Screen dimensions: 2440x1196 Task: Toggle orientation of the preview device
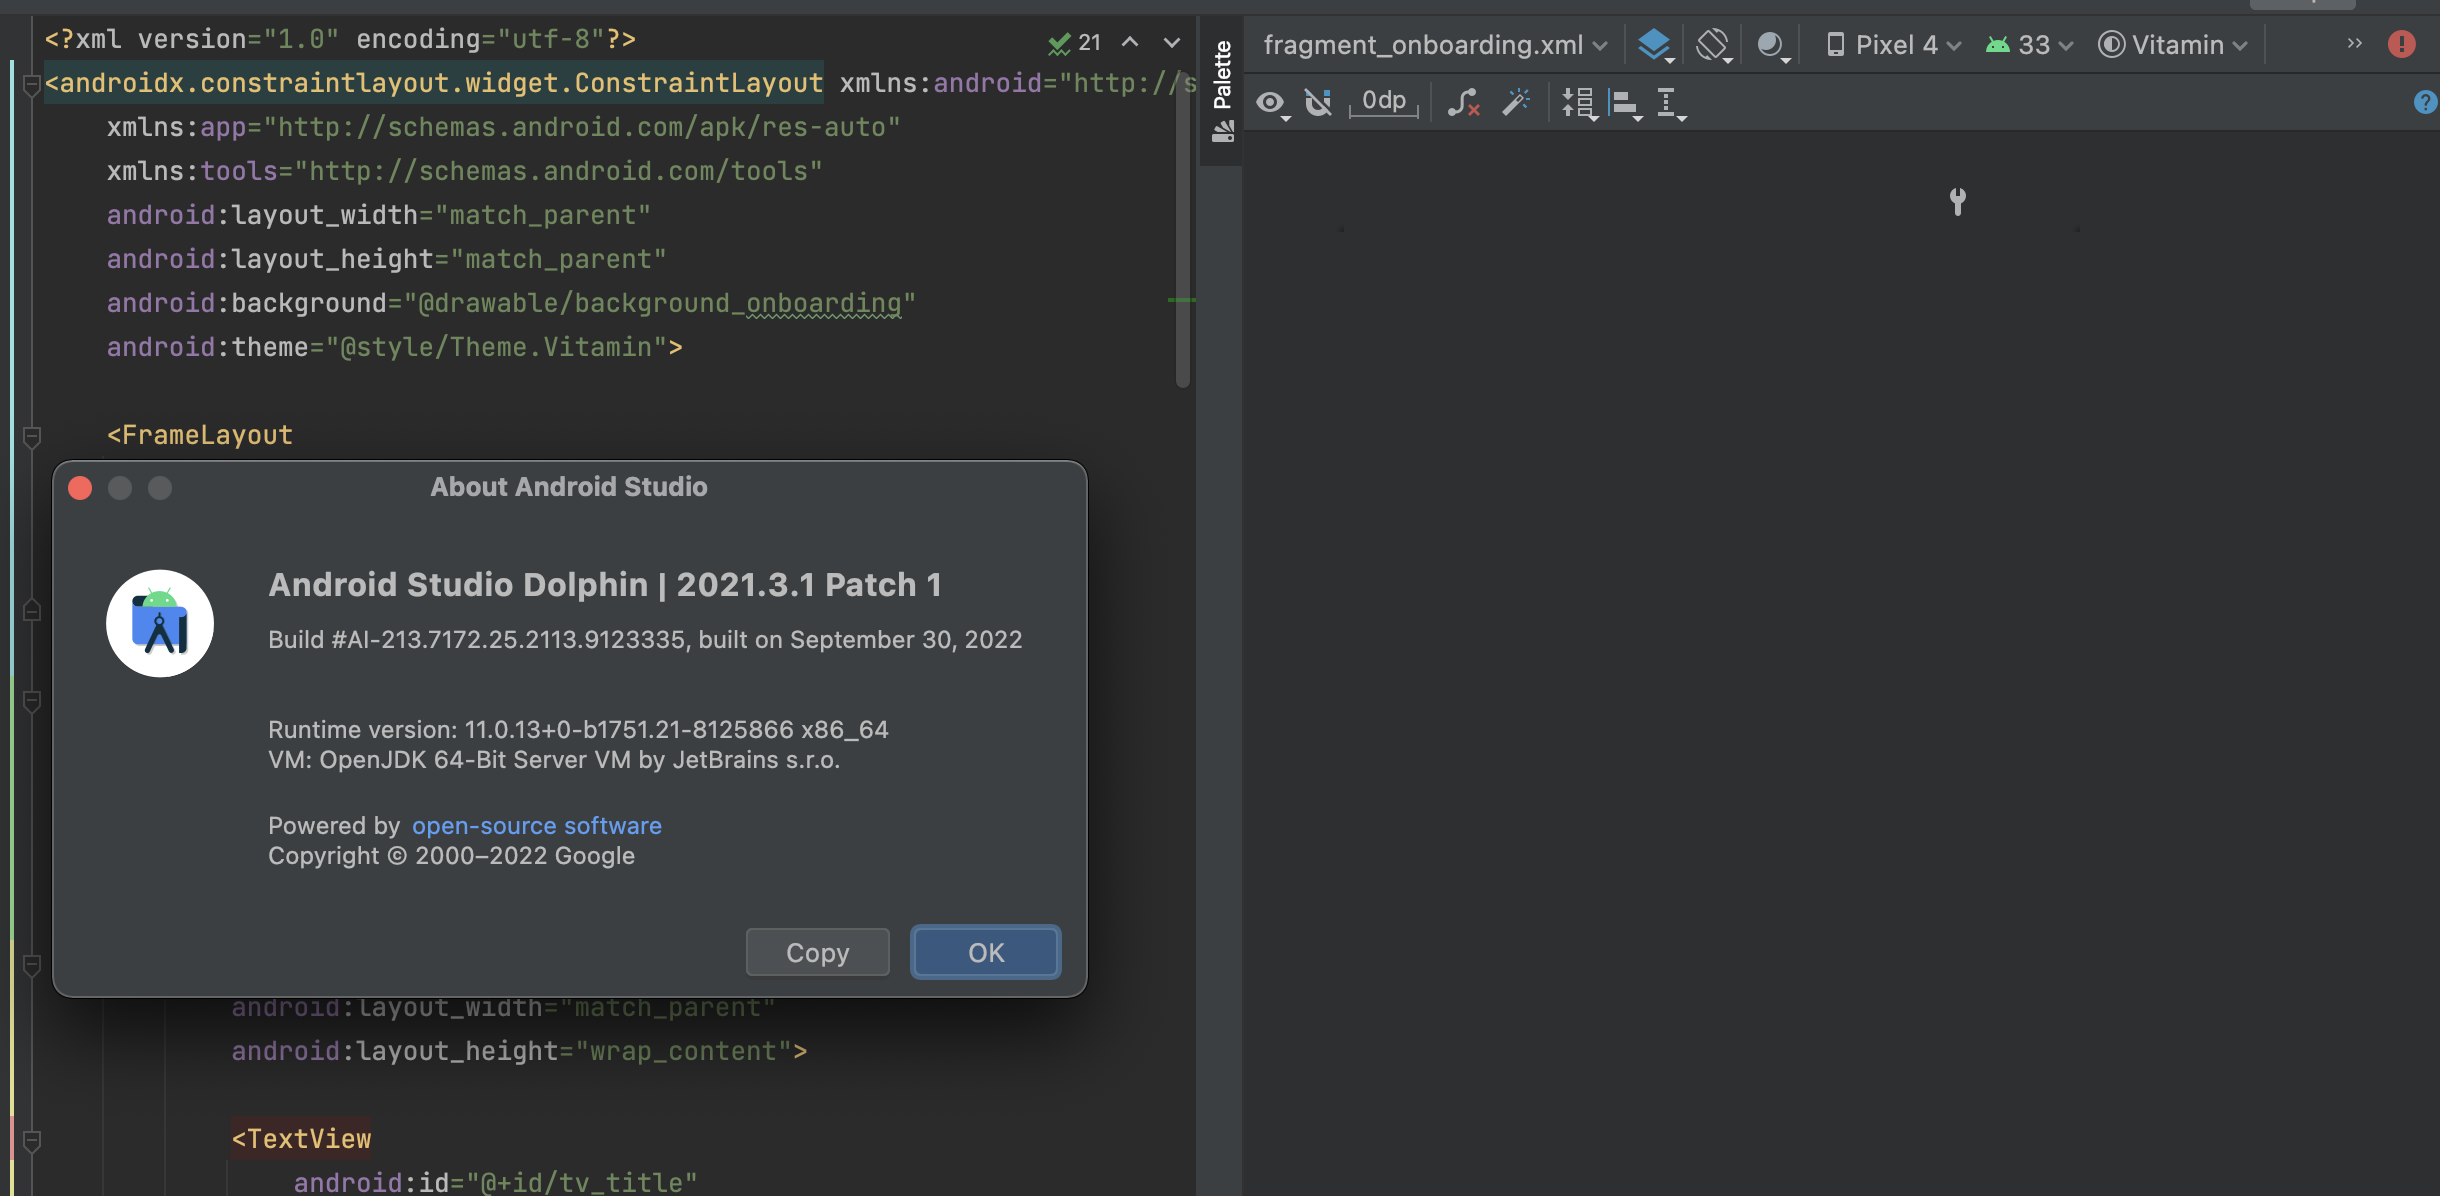click(x=1712, y=43)
